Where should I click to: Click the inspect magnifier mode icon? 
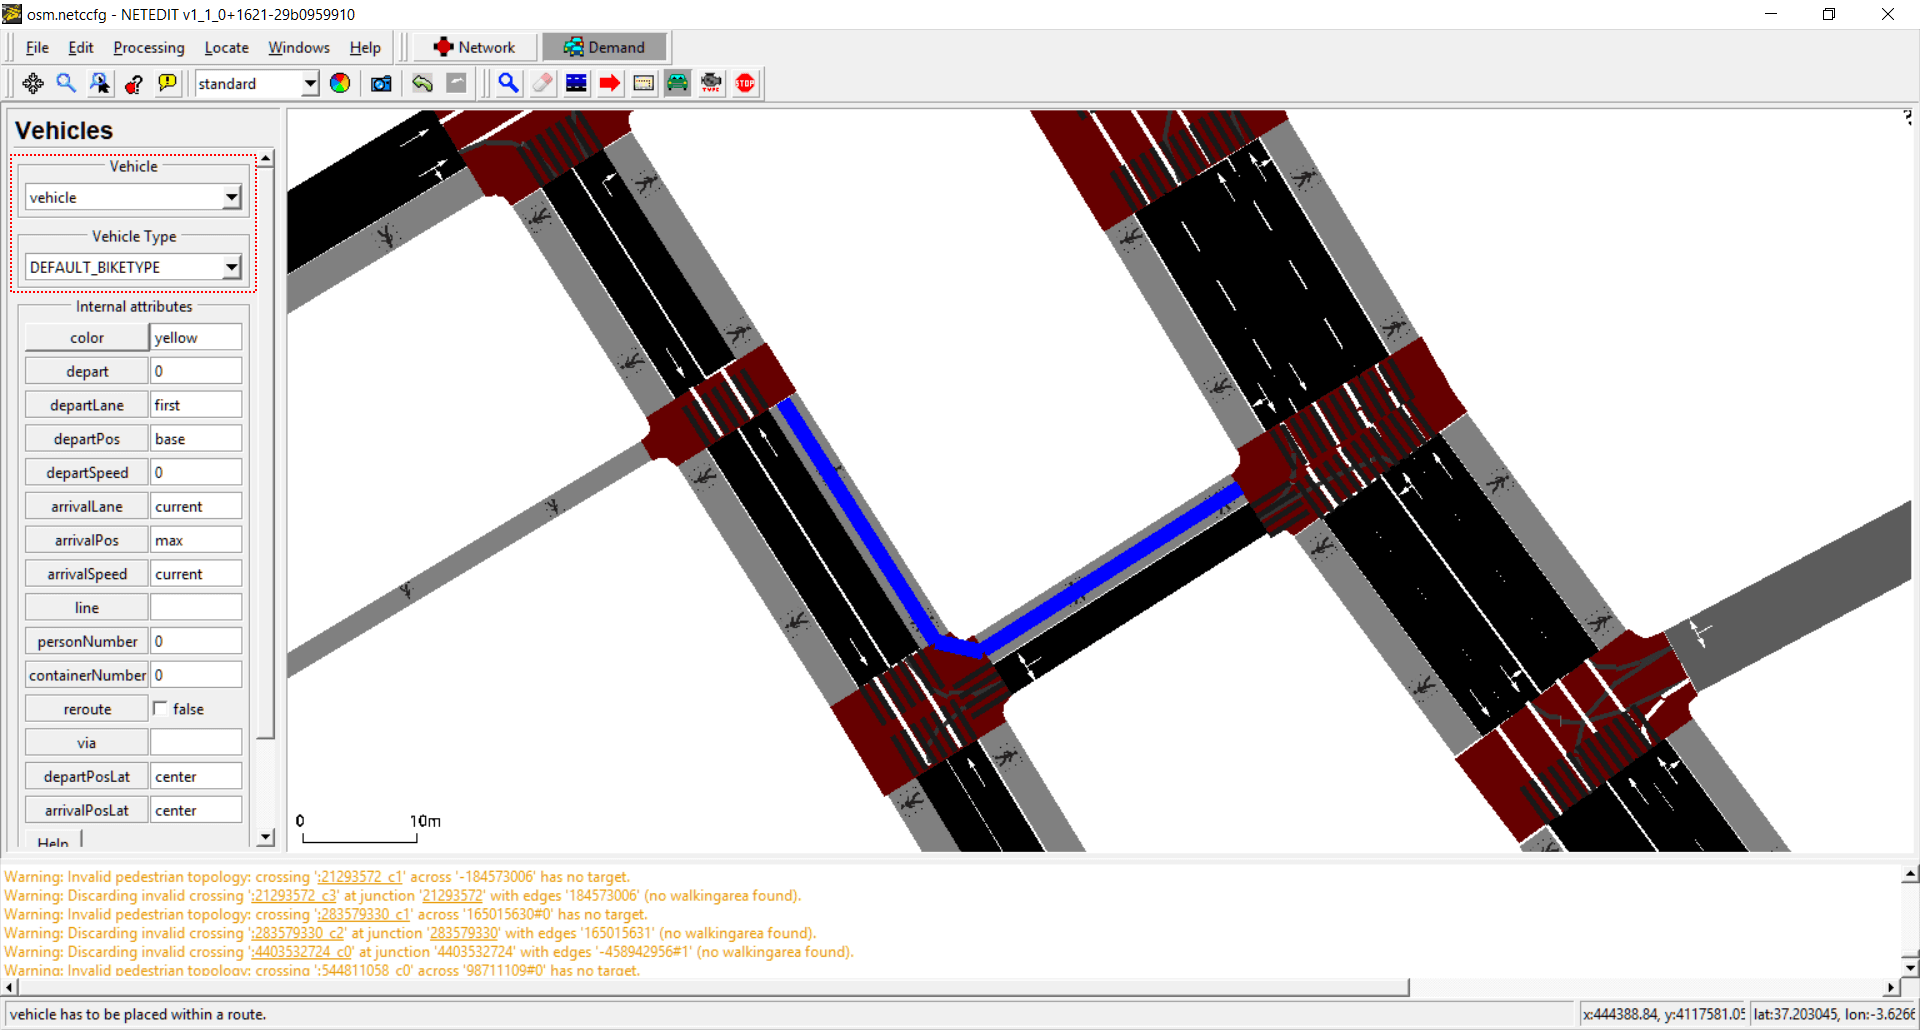tap(508, 84)
